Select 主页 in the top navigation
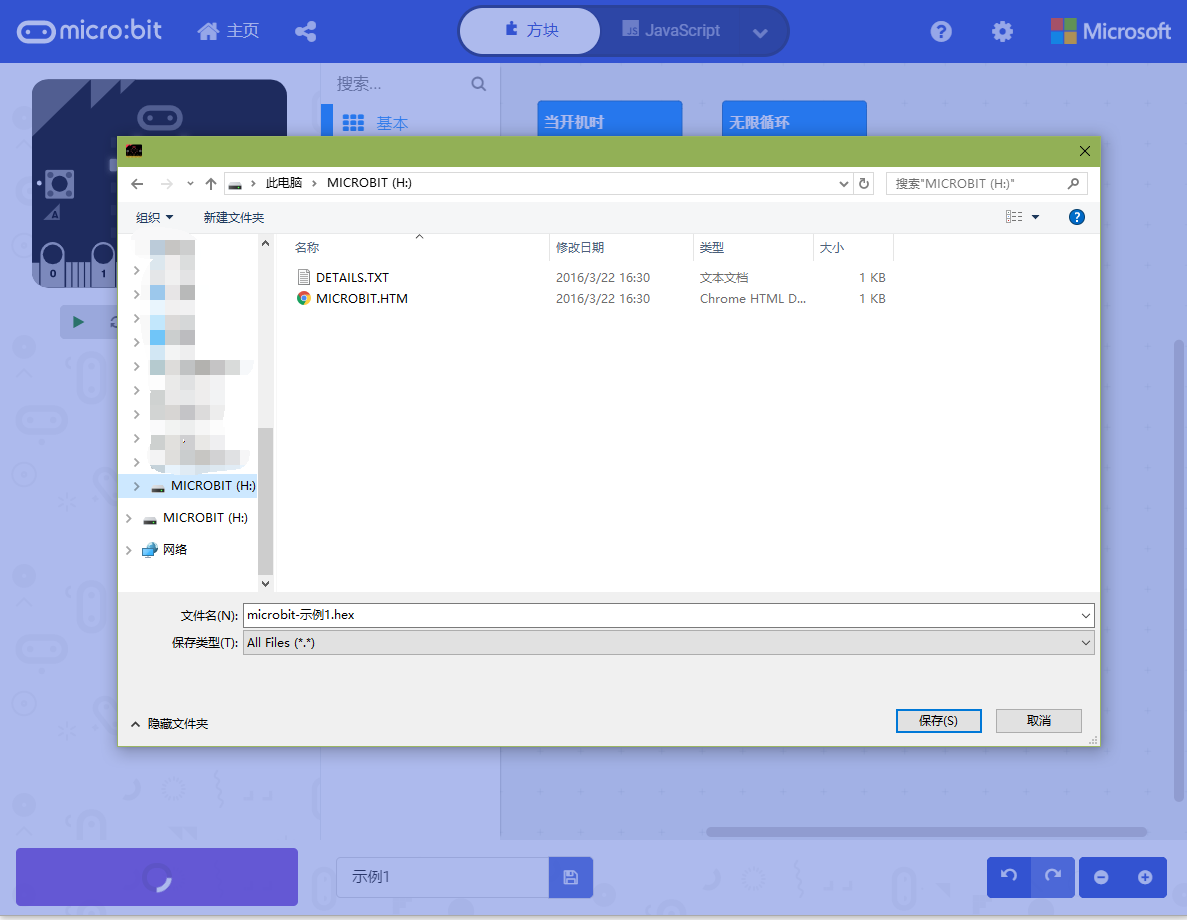Image resolution: width=1187 pixels, height=920 pixels. [228, 31]
